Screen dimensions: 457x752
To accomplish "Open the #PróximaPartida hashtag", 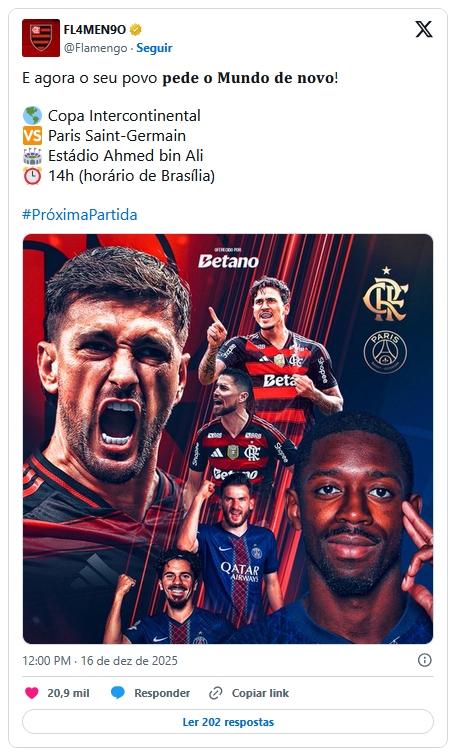I will click(80, 214).
